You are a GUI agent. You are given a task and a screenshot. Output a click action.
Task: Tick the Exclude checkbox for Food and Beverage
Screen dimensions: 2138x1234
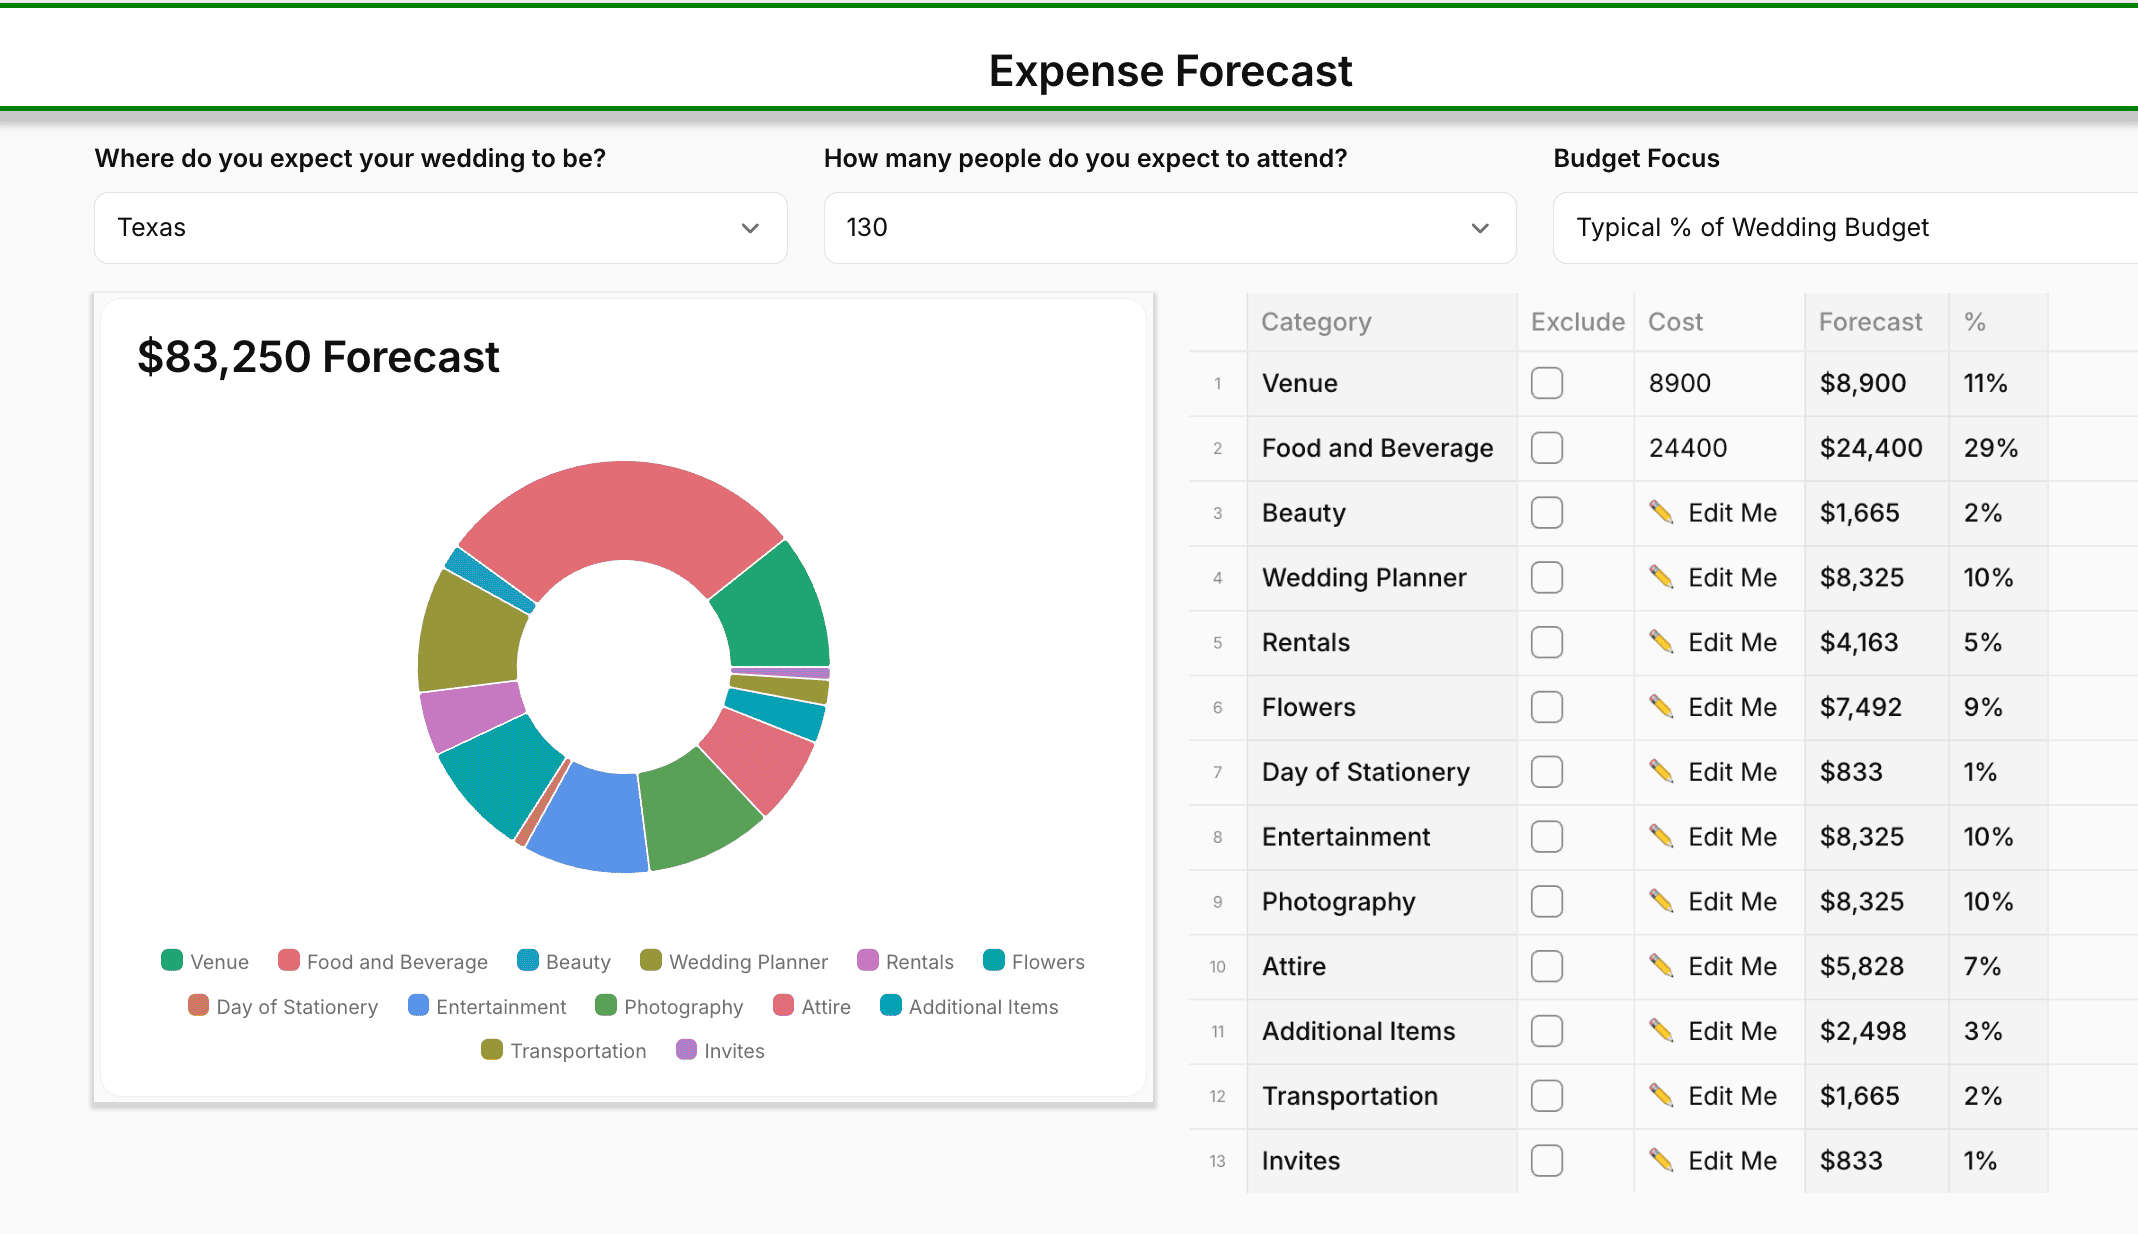click(1546, 448)
